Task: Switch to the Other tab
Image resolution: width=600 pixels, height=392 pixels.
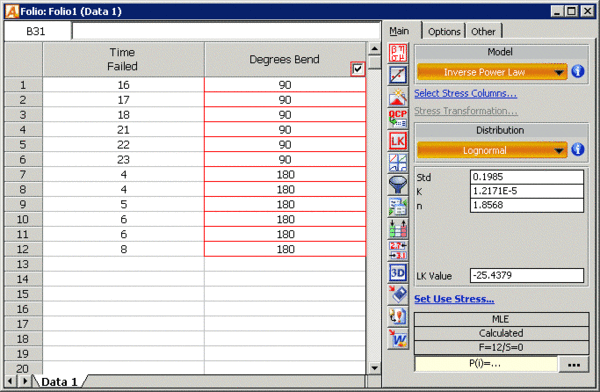Action: (483, 31)
